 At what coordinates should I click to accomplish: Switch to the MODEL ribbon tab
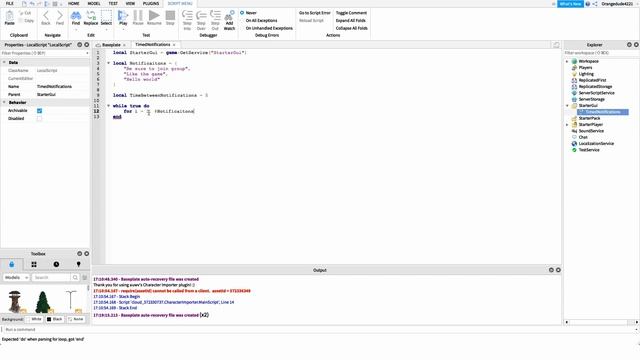[x=94, y=3]
